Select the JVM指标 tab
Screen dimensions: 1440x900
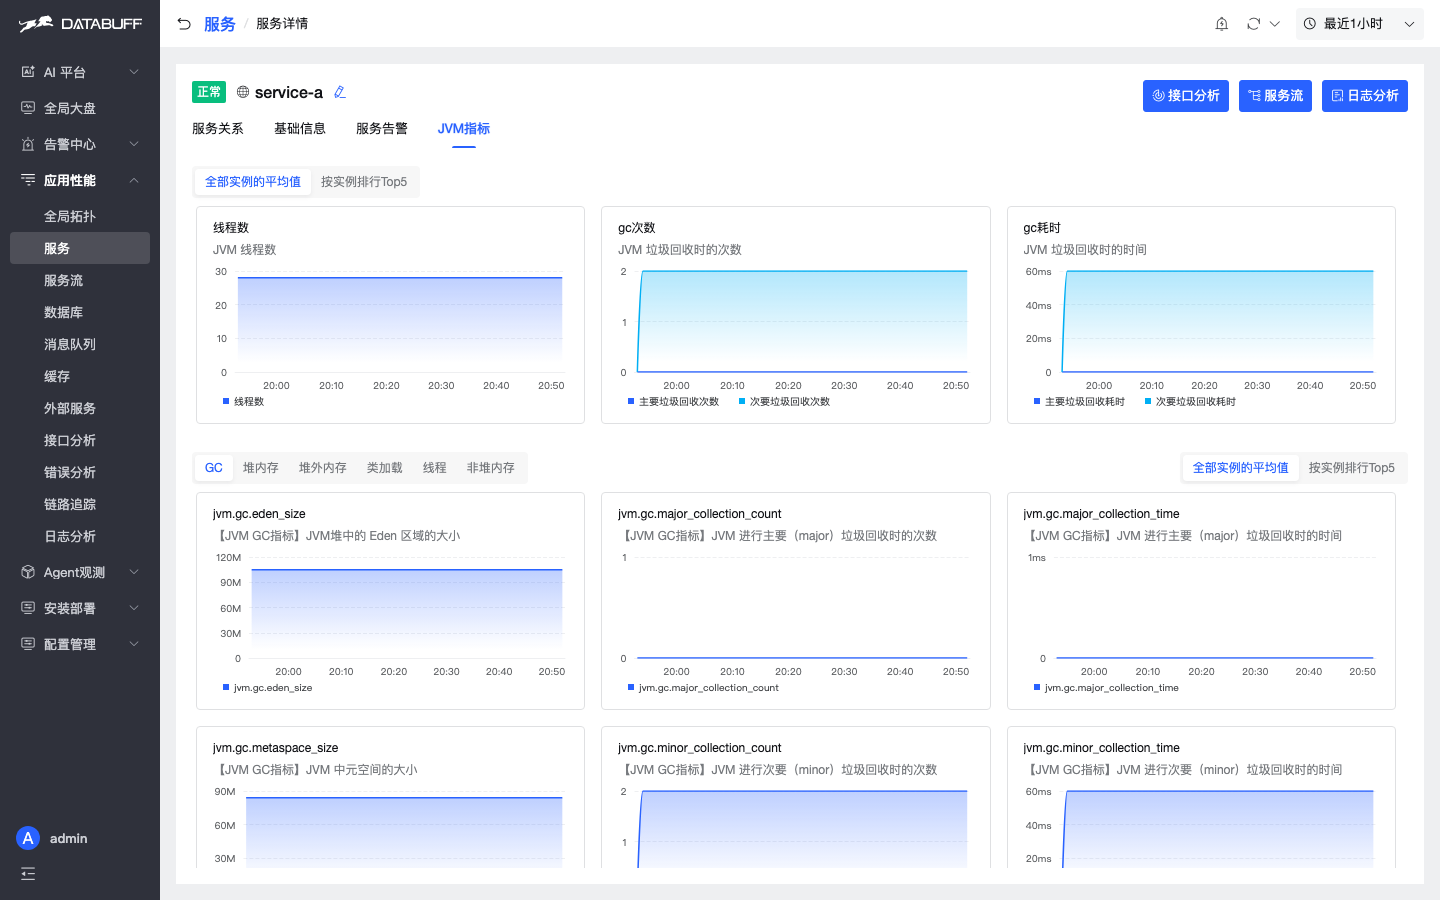464,128
